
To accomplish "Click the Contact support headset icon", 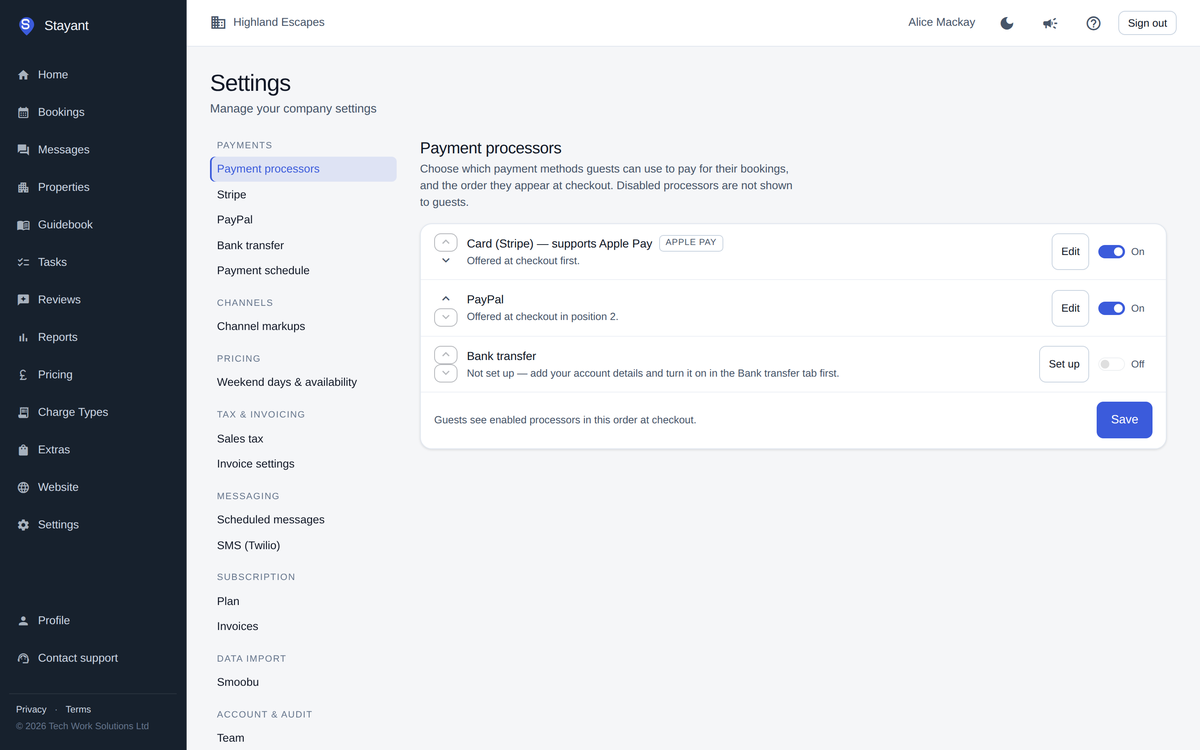I will [x=23, y=658].
